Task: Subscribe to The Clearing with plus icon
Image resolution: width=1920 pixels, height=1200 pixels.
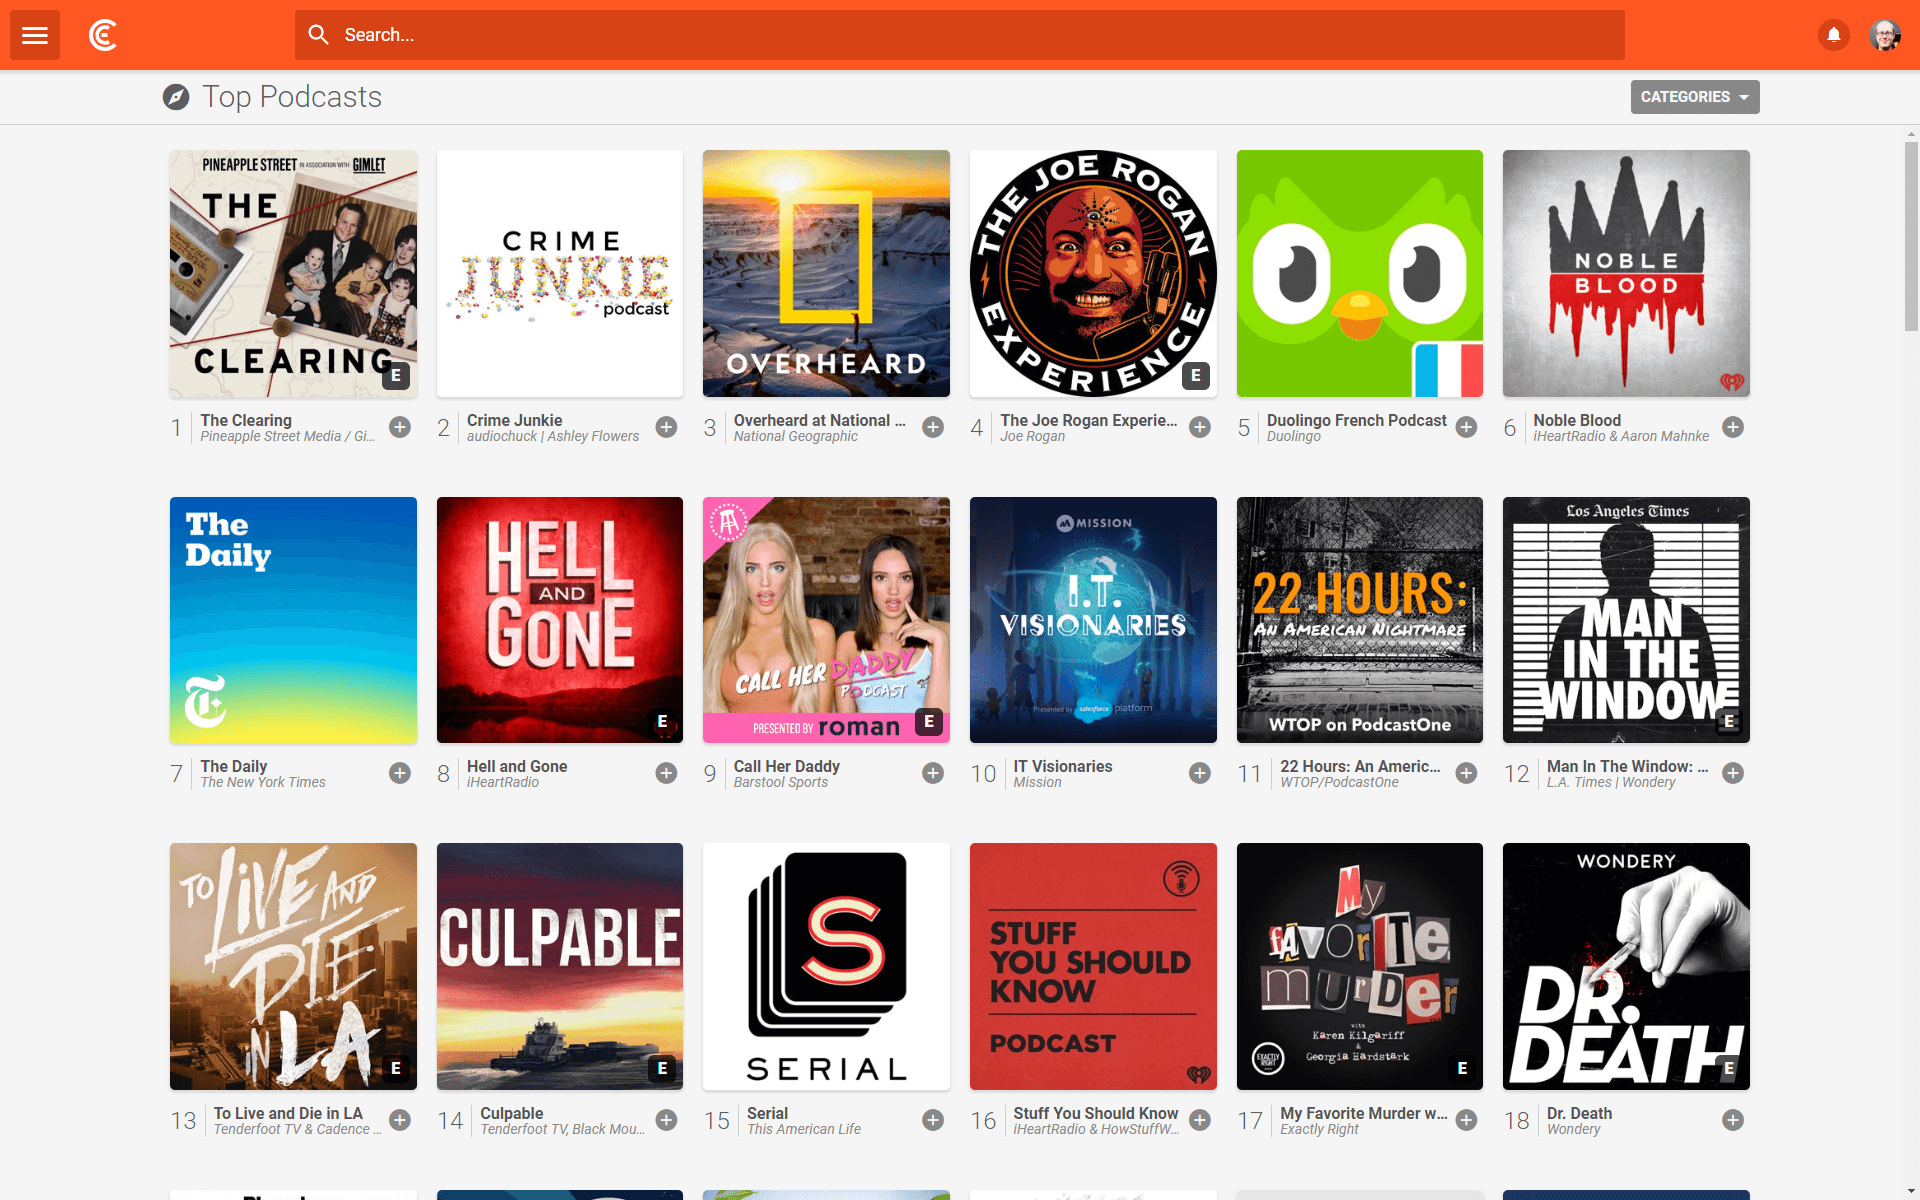Action: coord(400,427)
